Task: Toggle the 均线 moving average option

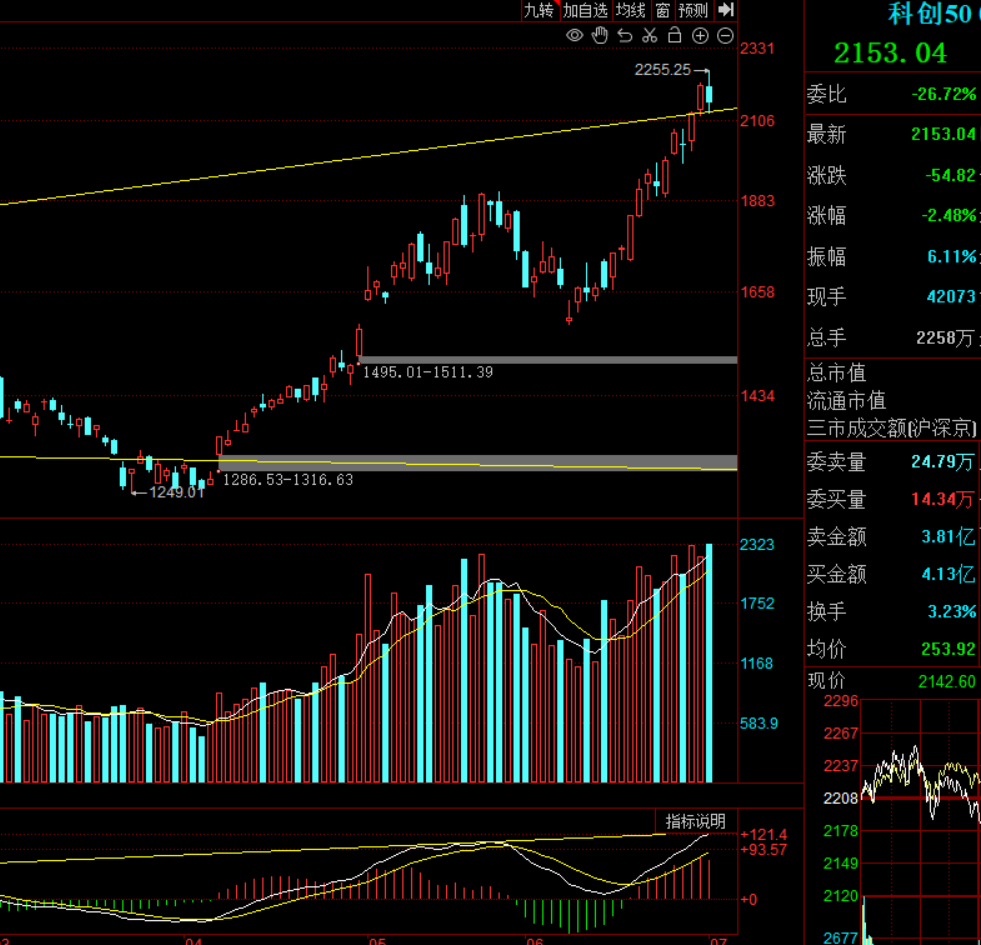Action: (630, 10)
